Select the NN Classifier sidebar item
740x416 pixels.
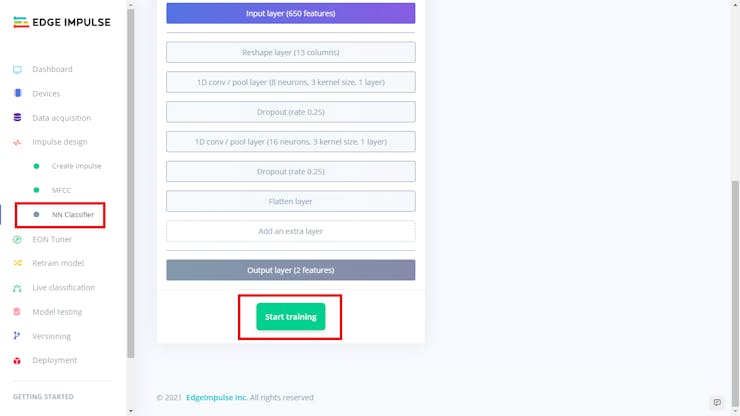[x=72, y=214]
